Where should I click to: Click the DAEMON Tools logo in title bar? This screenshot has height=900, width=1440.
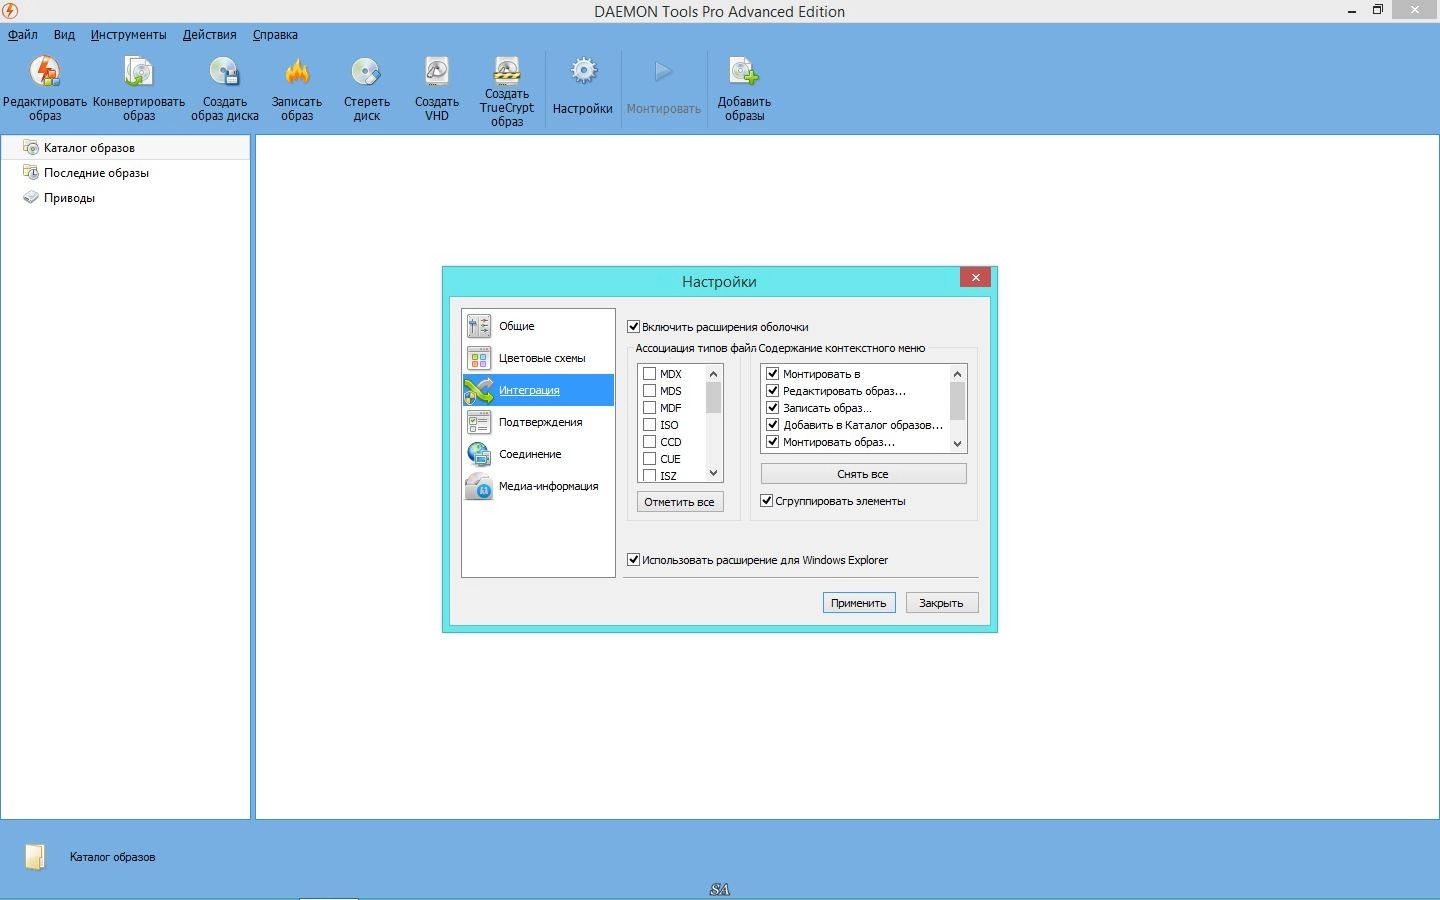10,11
